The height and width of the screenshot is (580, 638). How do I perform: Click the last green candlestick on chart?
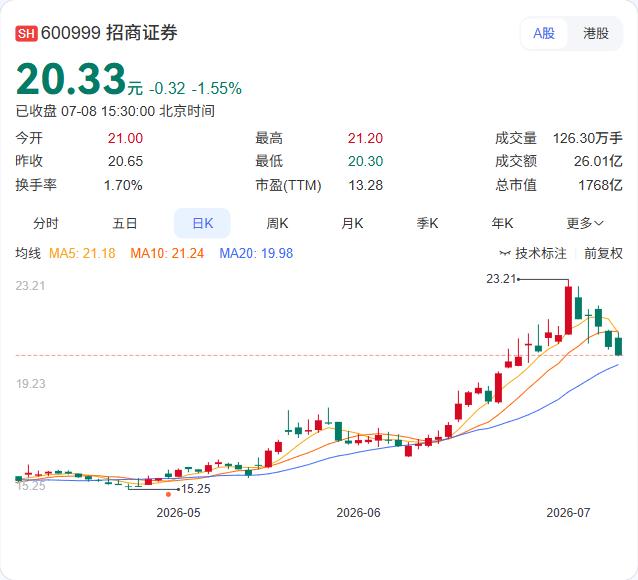[x=618, y=346]
